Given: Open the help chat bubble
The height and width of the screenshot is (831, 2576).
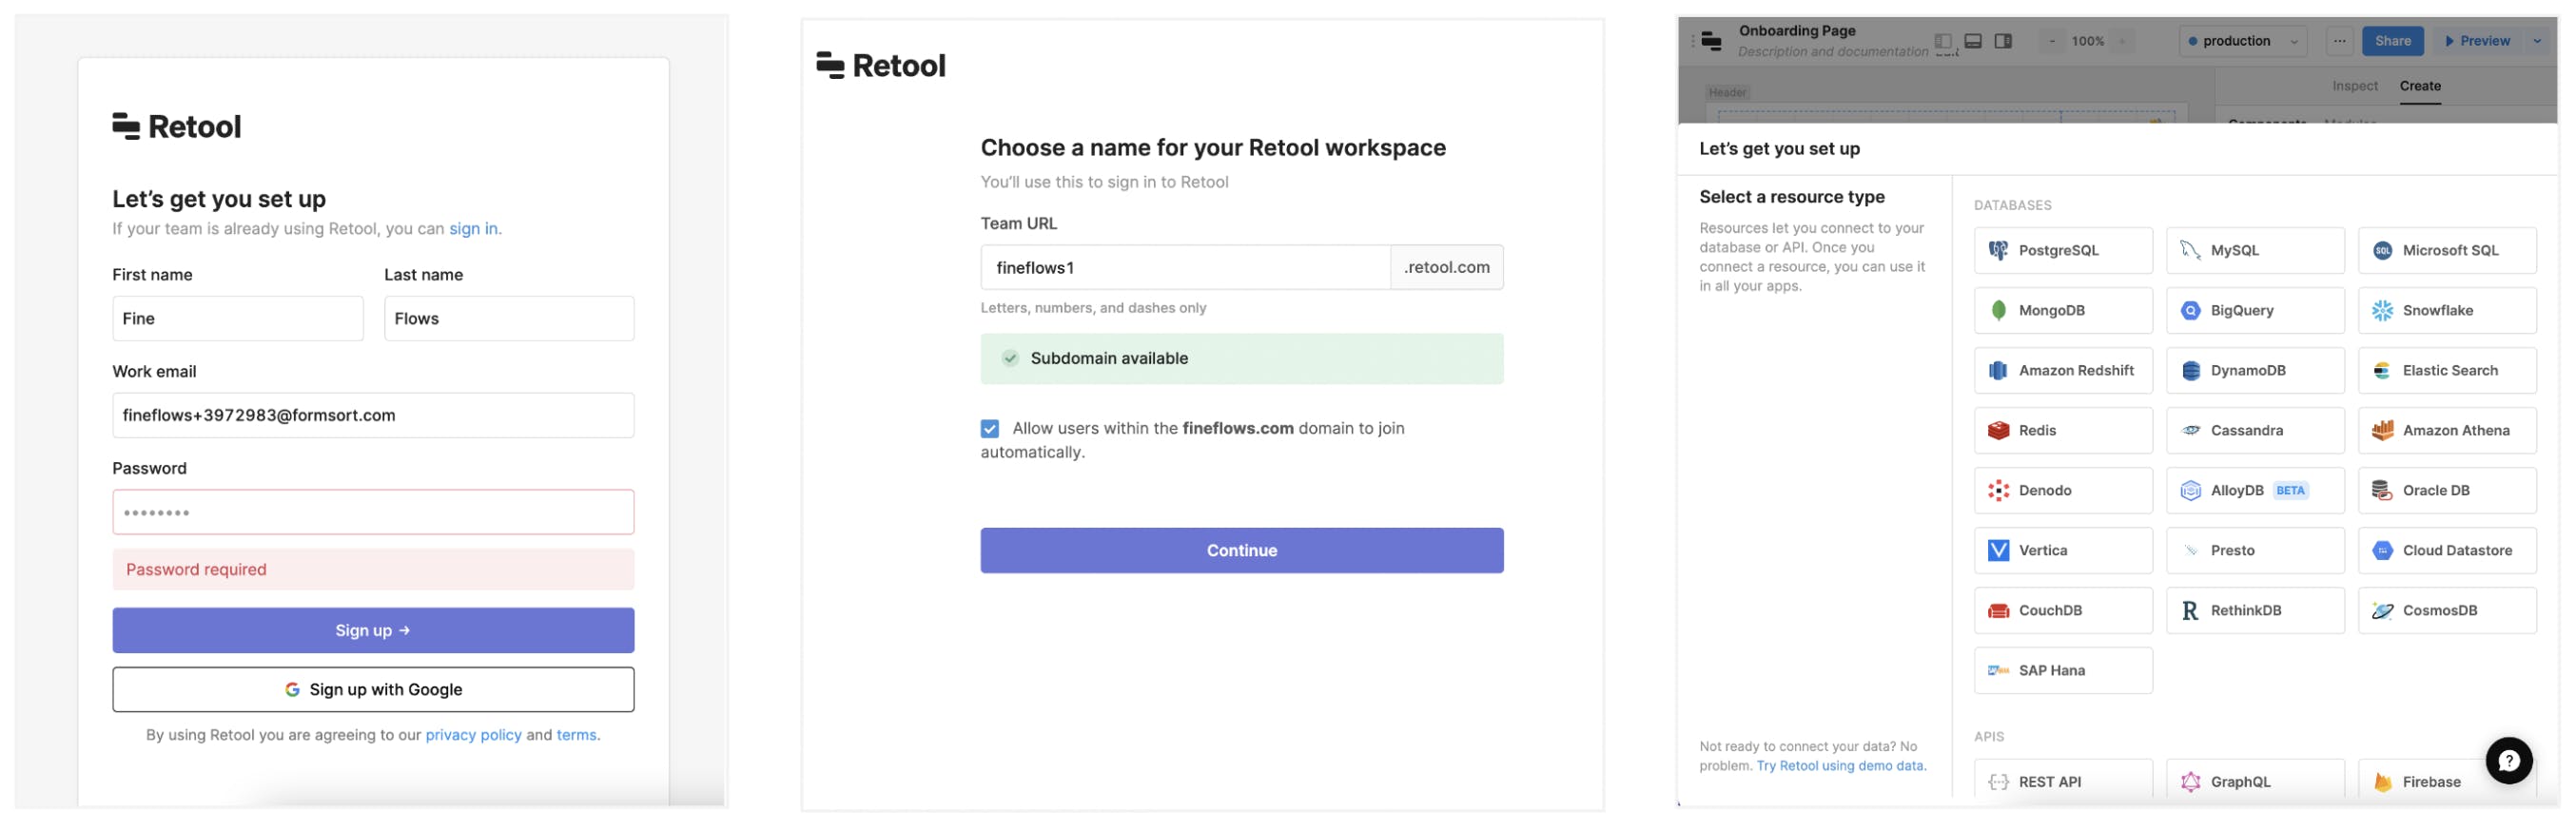Looking at the screenshot, I should tap(2508, 761).
